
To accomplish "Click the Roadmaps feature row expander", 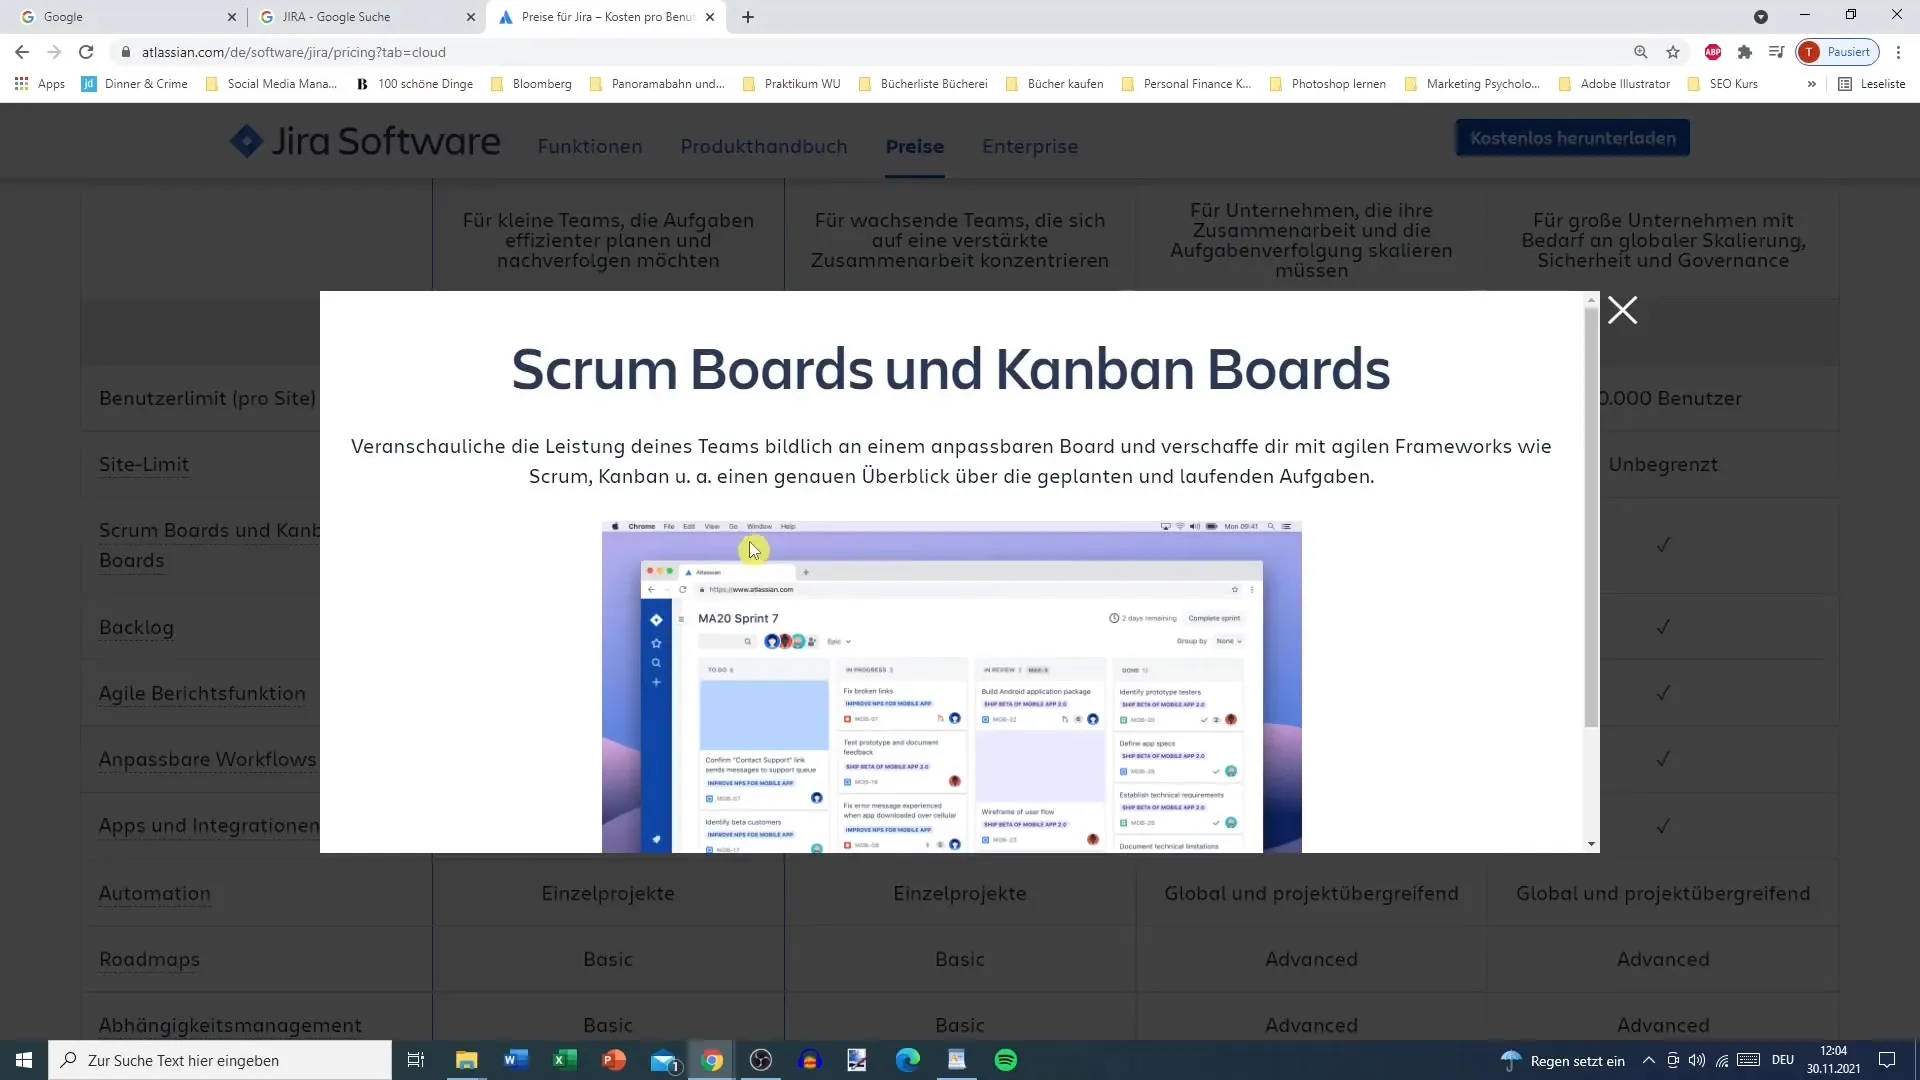I will 149,960.
